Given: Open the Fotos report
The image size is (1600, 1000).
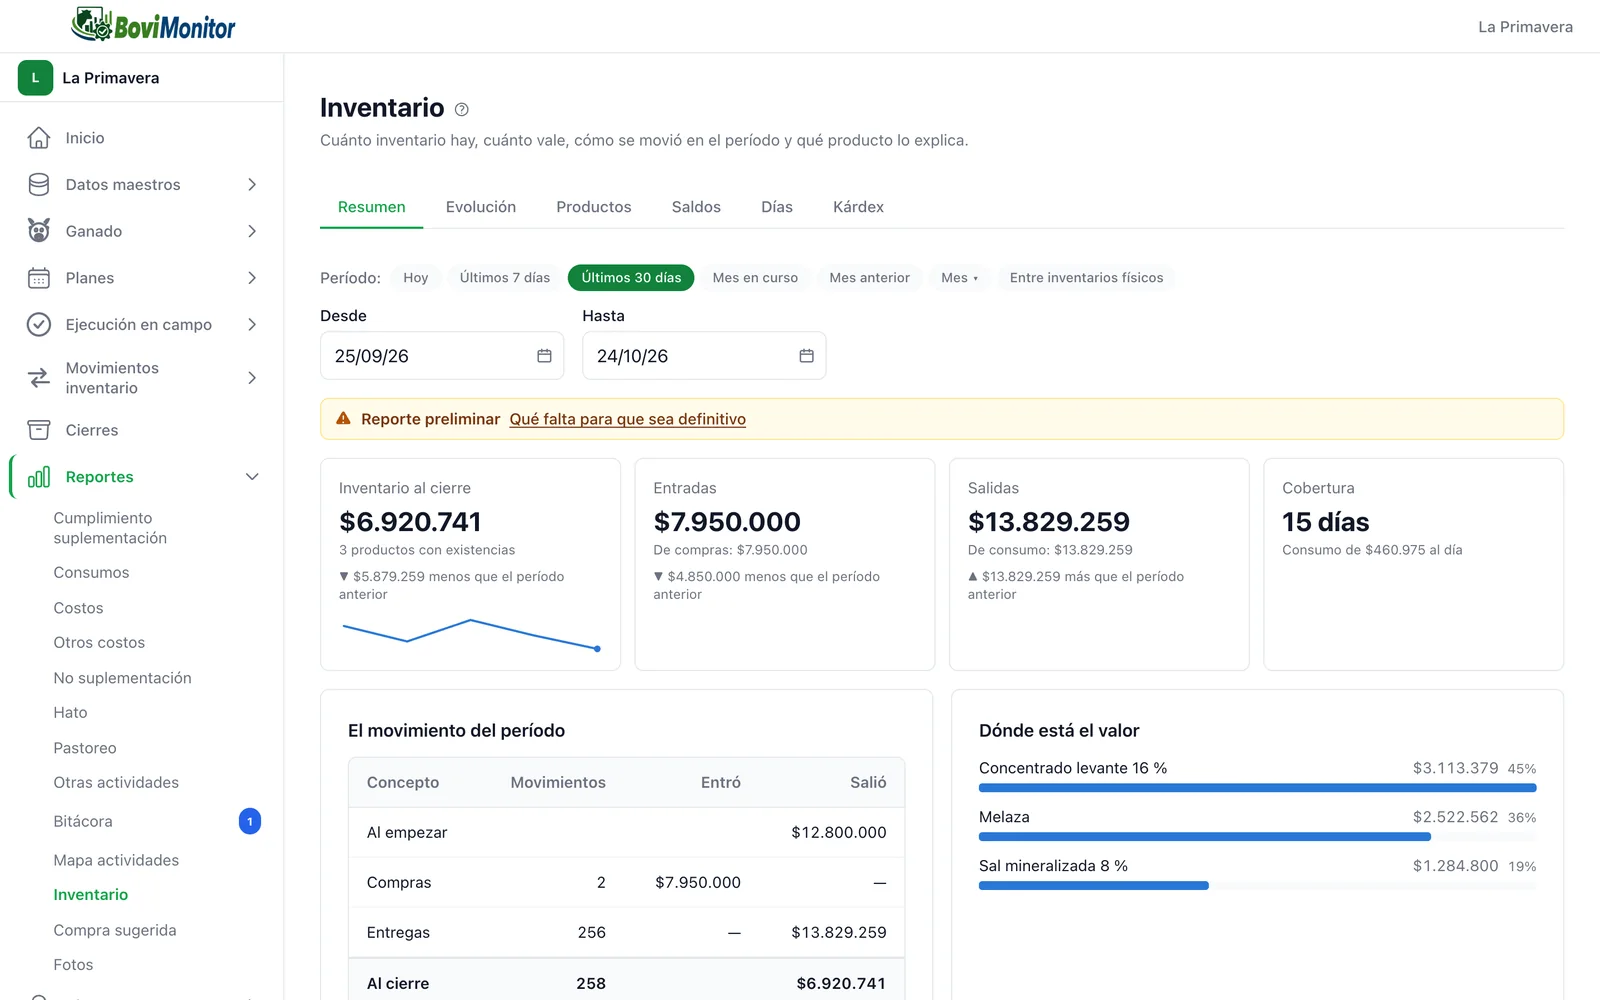Looking at the screenshot, I should (73, 965).
